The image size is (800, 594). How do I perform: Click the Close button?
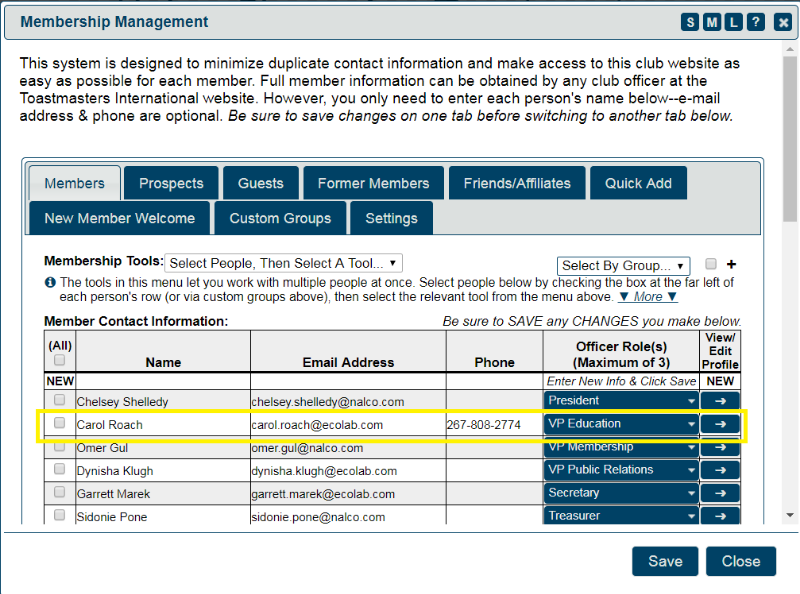pyautogui.click(x=741, y=561)
